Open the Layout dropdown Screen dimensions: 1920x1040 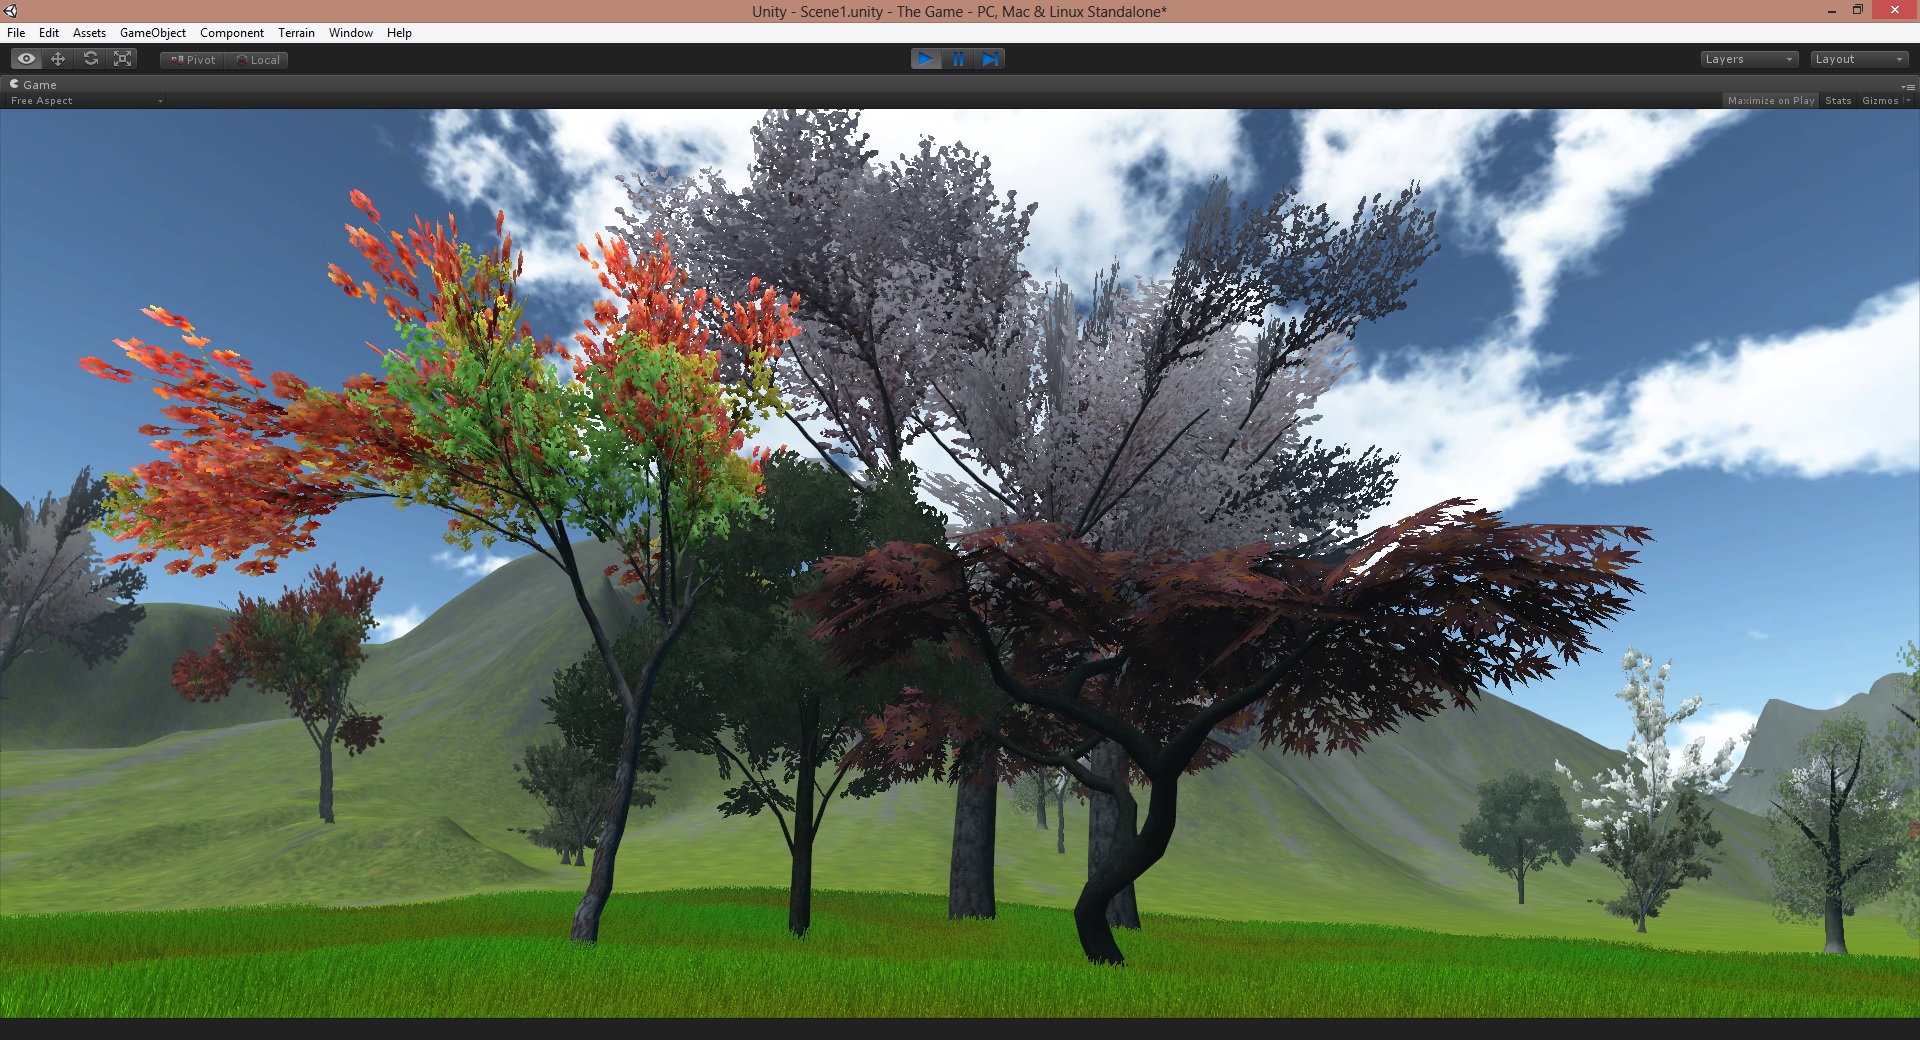pos(1858,59)
